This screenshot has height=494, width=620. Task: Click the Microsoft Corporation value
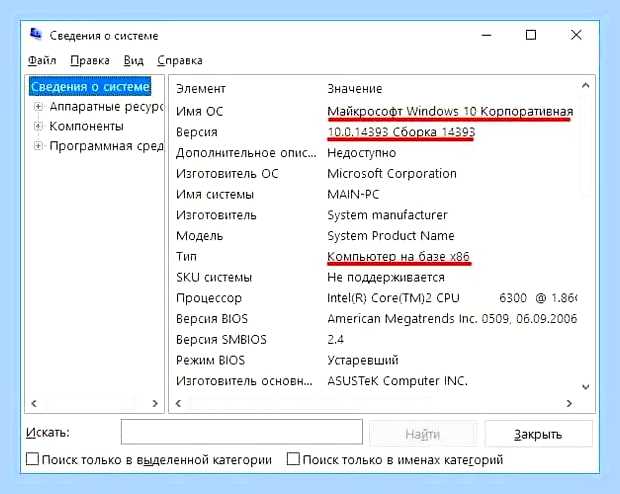392,174
